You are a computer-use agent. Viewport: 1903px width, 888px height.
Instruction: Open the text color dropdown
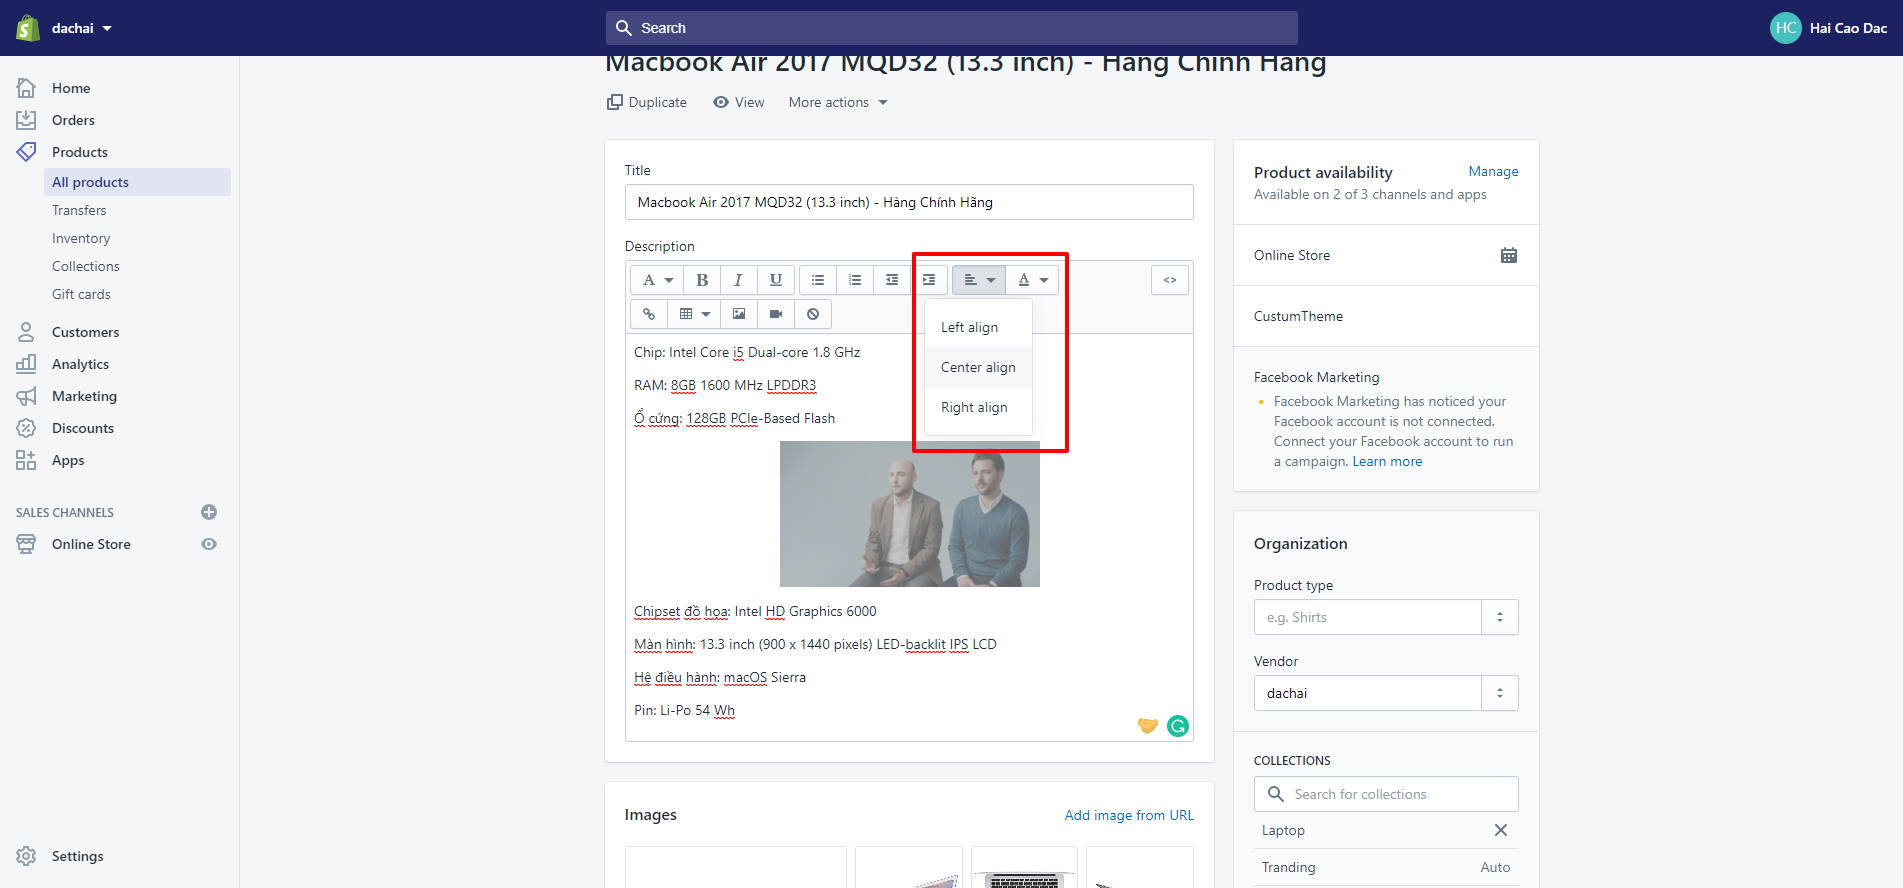click(x=1032, y=280)
